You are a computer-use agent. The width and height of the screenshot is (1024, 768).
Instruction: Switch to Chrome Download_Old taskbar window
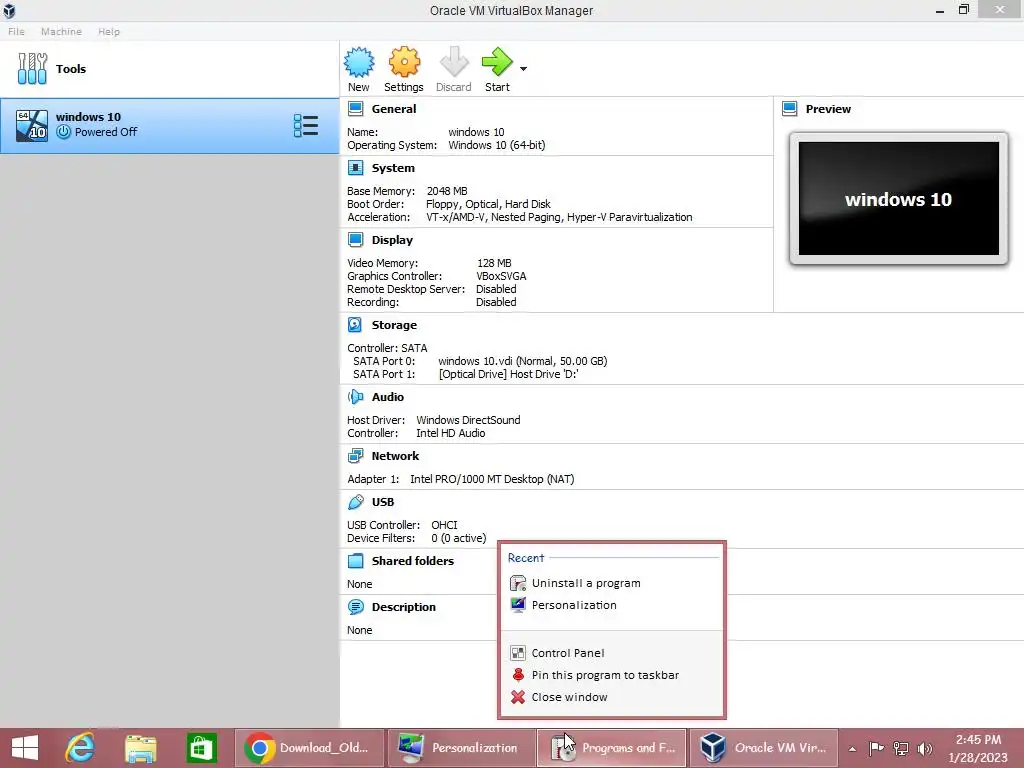pyautogui.click(x=309, y=748)
